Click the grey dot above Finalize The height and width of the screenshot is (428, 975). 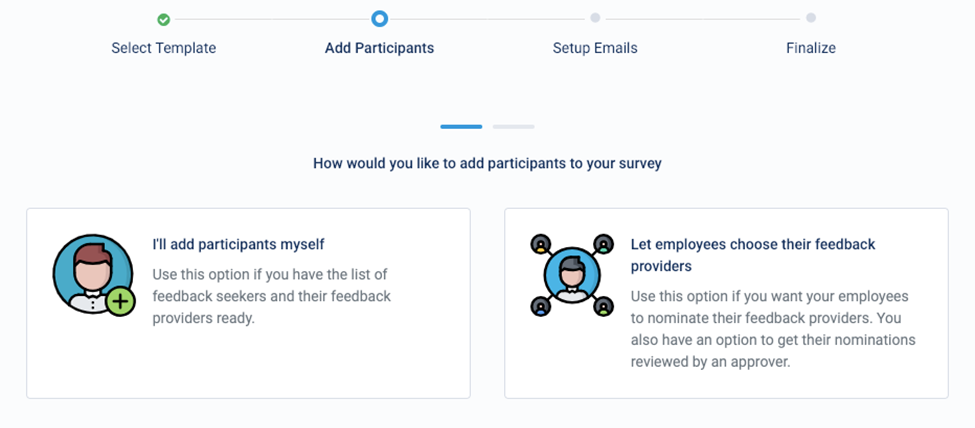click(811, 18)
